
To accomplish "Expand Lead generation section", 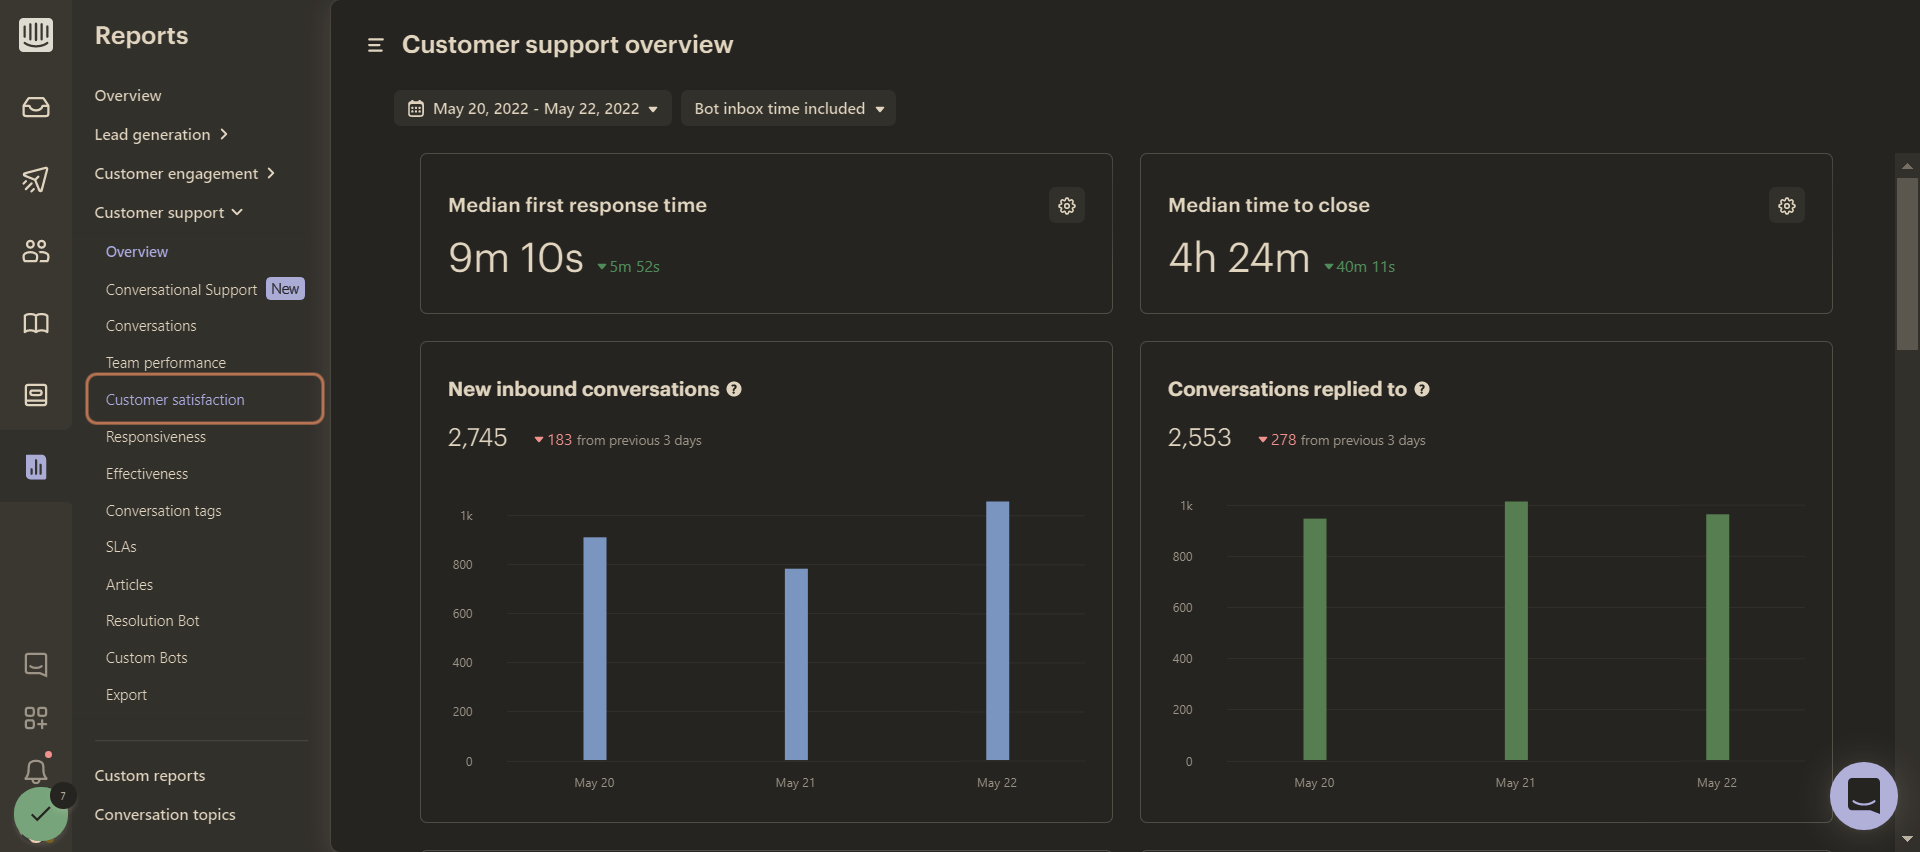I will pos(161,134).
